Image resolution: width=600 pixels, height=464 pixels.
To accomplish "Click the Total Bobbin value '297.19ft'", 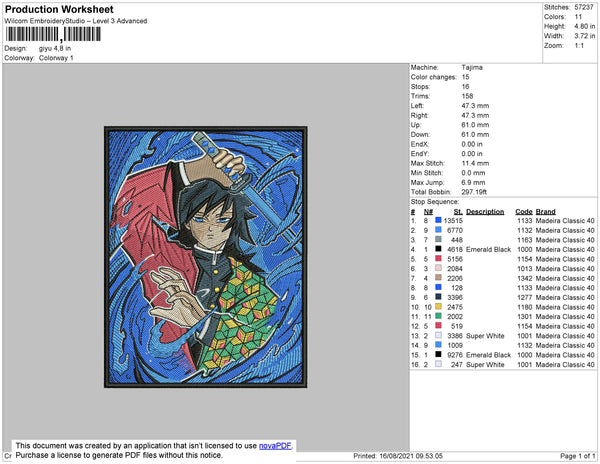I will click(474, 192).
